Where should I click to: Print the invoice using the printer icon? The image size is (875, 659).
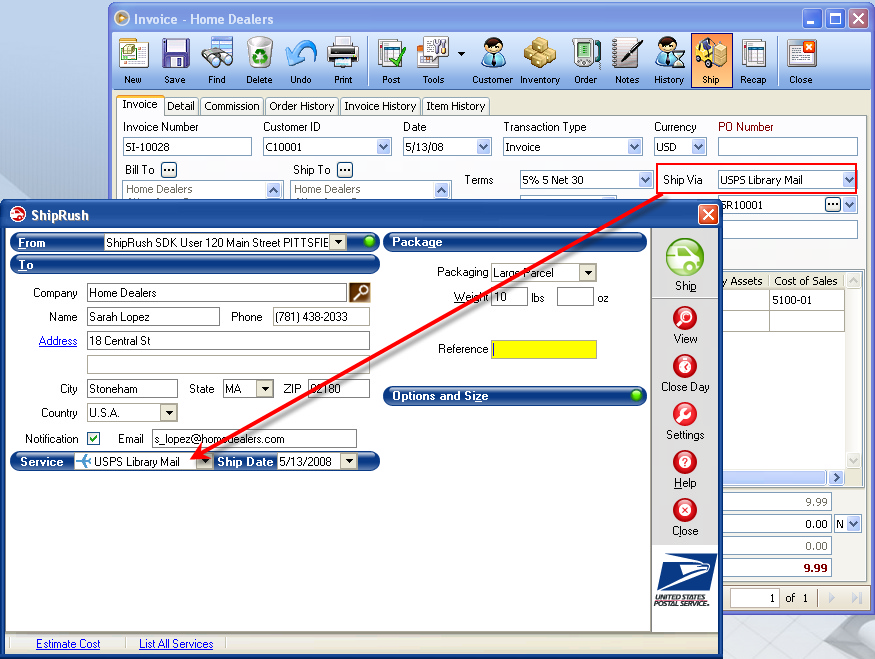click(x=343, y=60)
